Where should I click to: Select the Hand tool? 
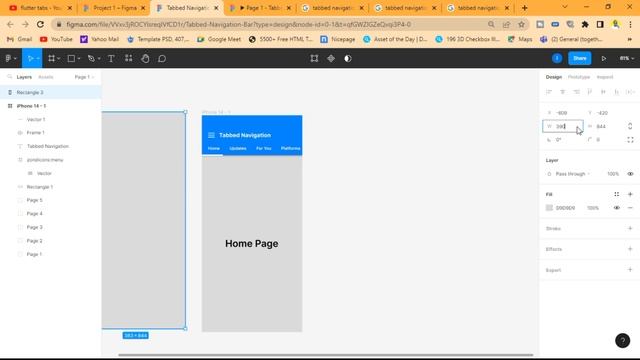pos(145,58)
